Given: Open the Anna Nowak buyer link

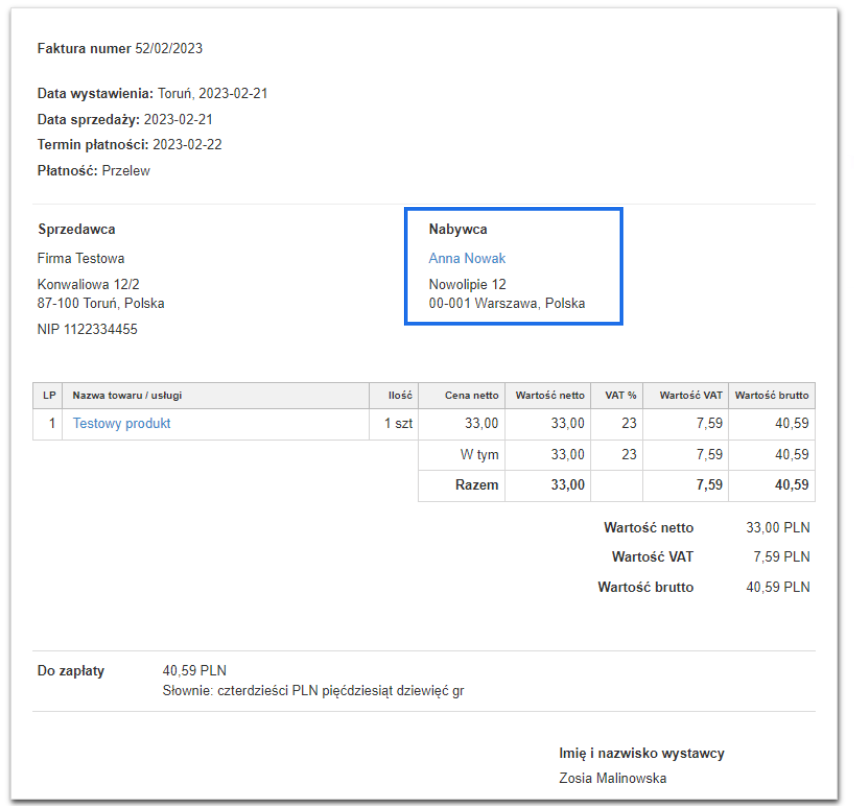Looking at the screenshot, I should tap(467, 258).
